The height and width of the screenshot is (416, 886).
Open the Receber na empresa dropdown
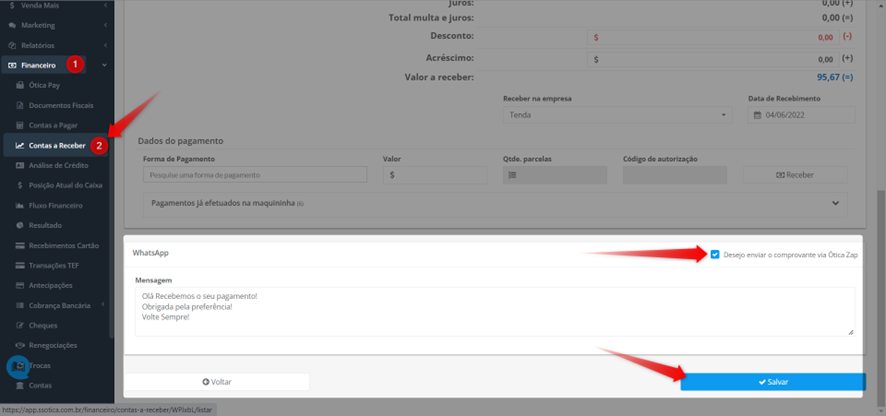pyautogui.click(x=618, y=115)
